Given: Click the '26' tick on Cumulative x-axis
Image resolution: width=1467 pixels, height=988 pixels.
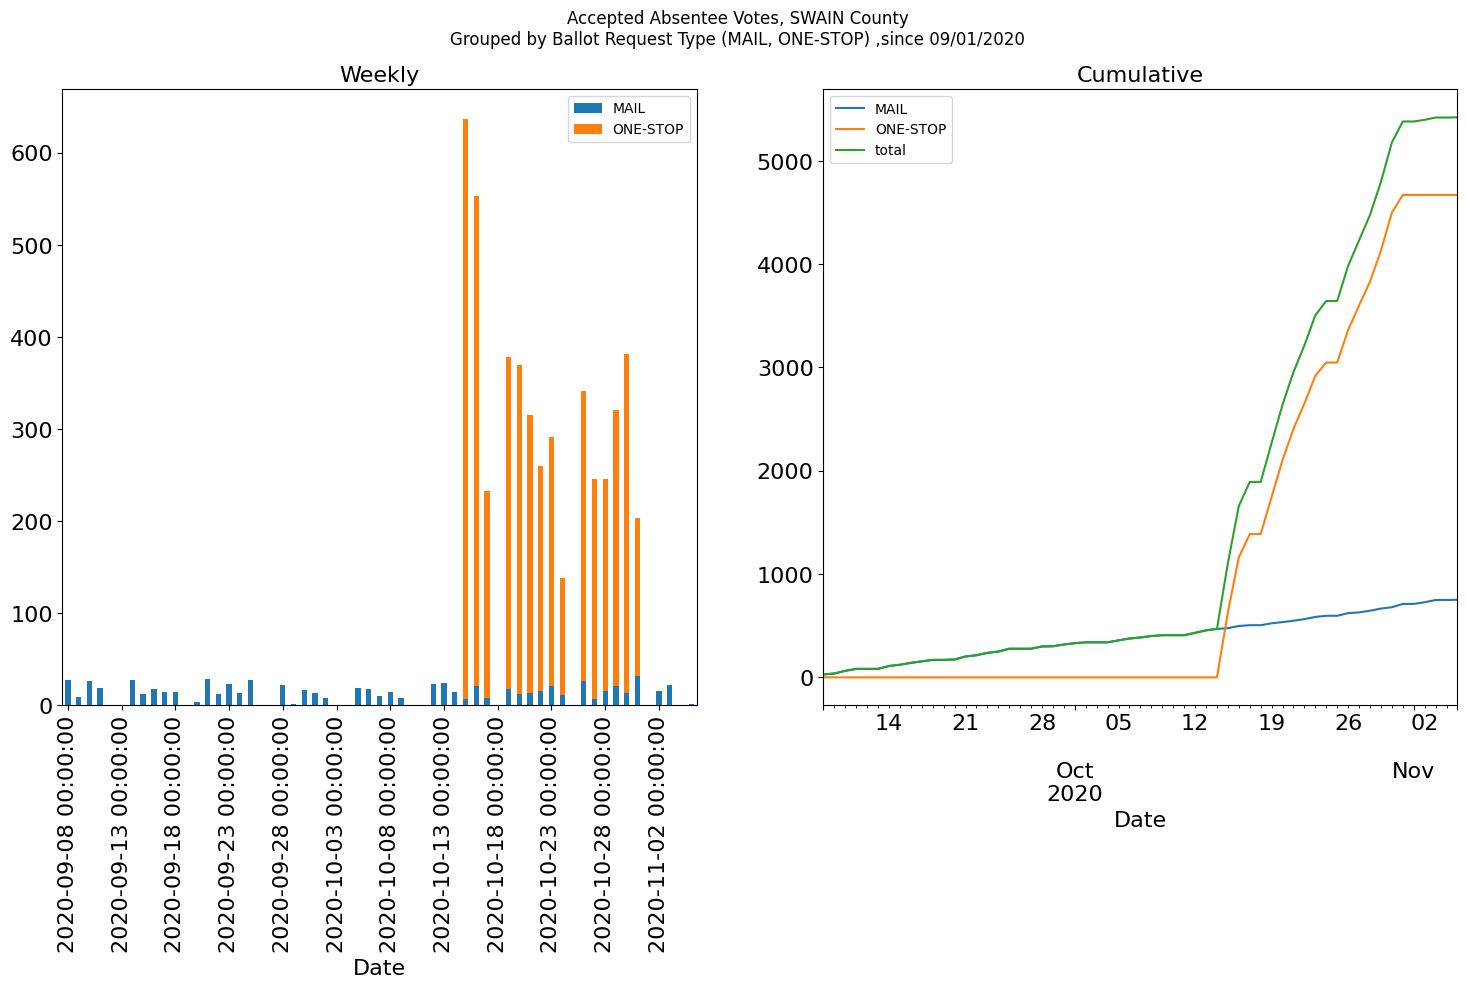Looking at the screenshot, I should [x=1349, y=722].
